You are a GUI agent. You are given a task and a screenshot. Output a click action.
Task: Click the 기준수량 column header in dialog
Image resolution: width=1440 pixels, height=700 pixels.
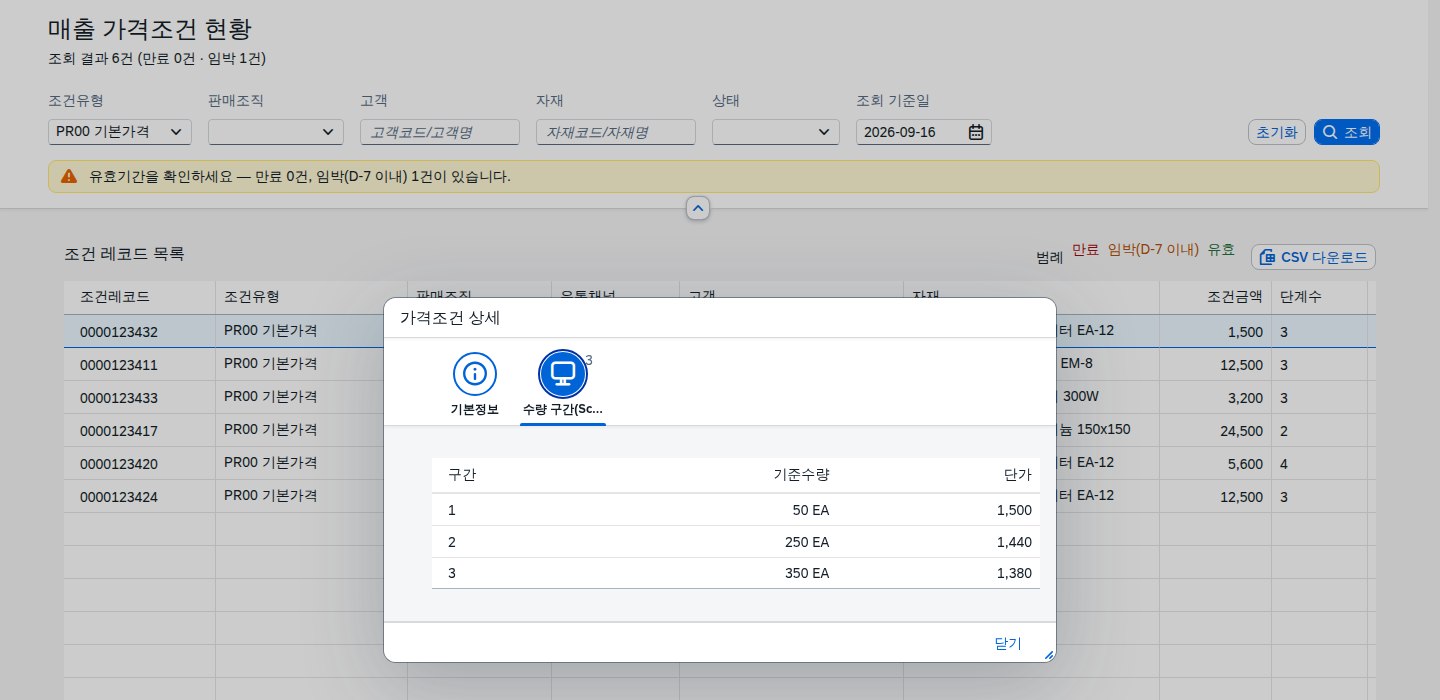coord(802,474)
